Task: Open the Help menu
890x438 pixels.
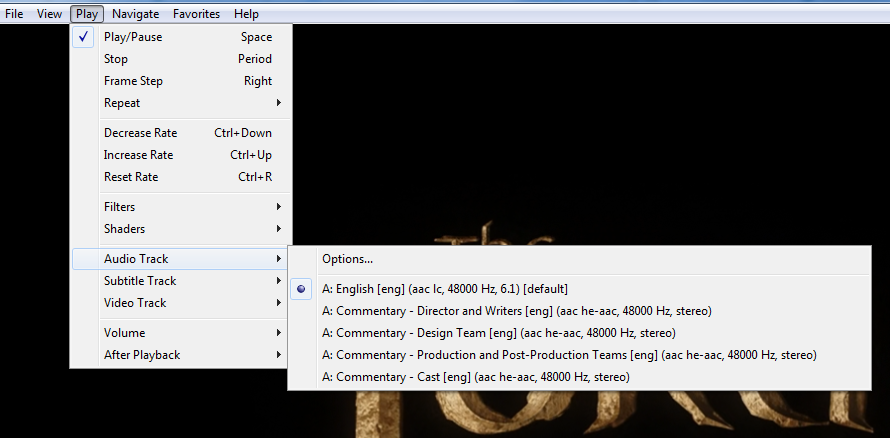Action: tap(246, 14)
